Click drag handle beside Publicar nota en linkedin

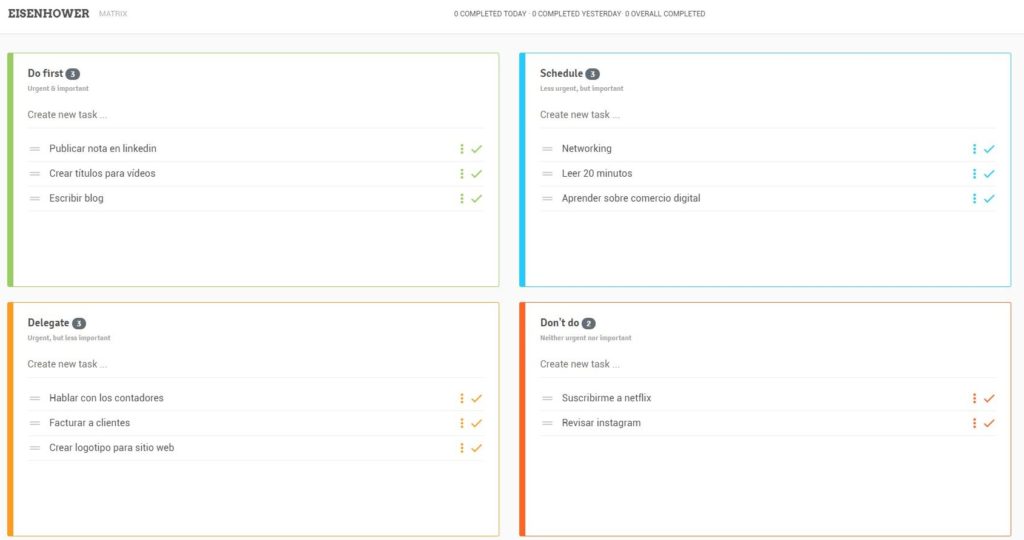tap(35, 149)
